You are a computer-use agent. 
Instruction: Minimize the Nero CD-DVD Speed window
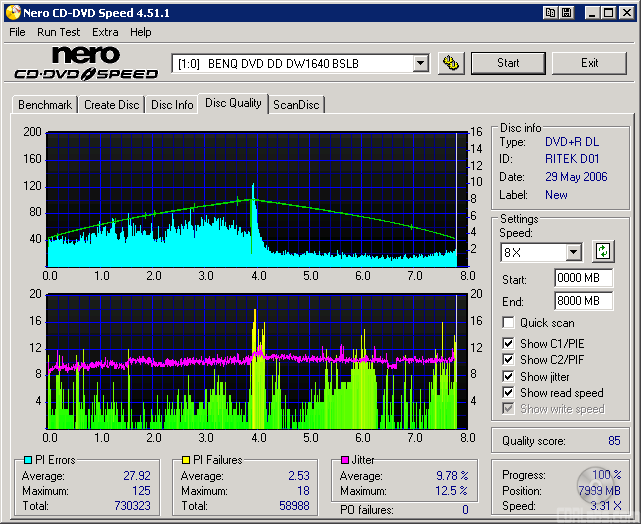tap(592, 12)
